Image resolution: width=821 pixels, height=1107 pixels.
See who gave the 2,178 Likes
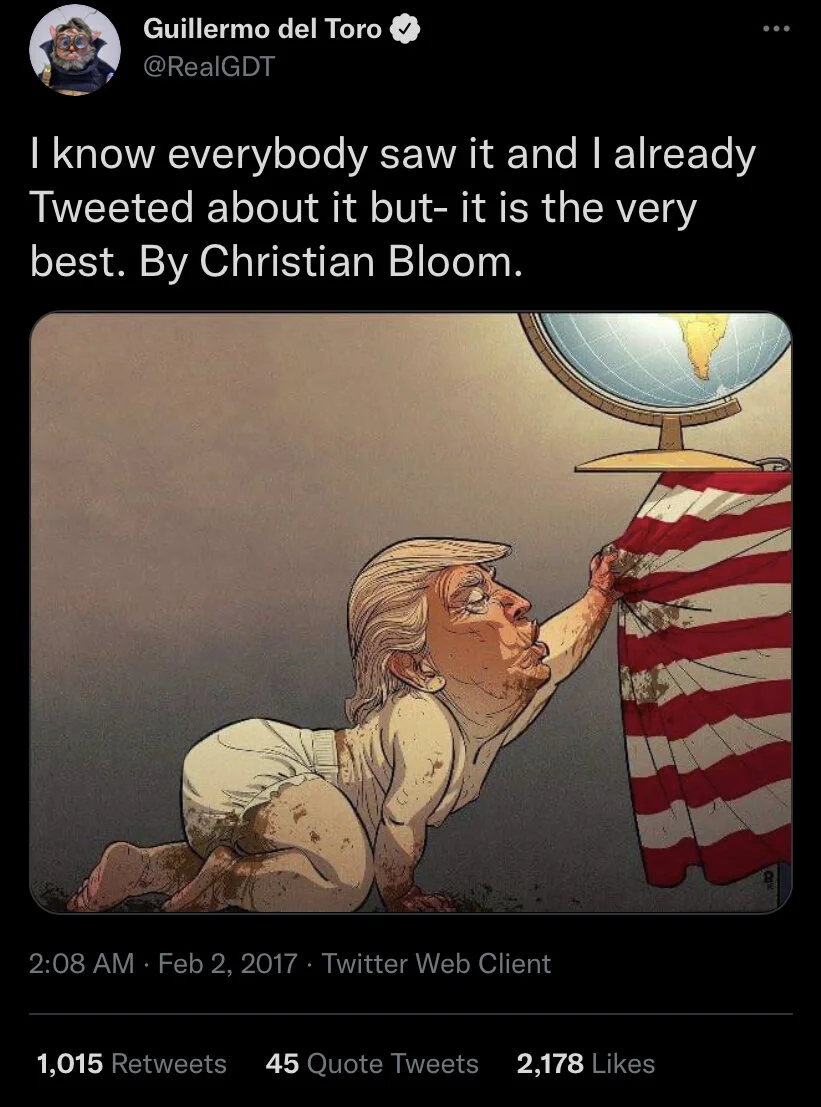click(x=586, y=1063)
